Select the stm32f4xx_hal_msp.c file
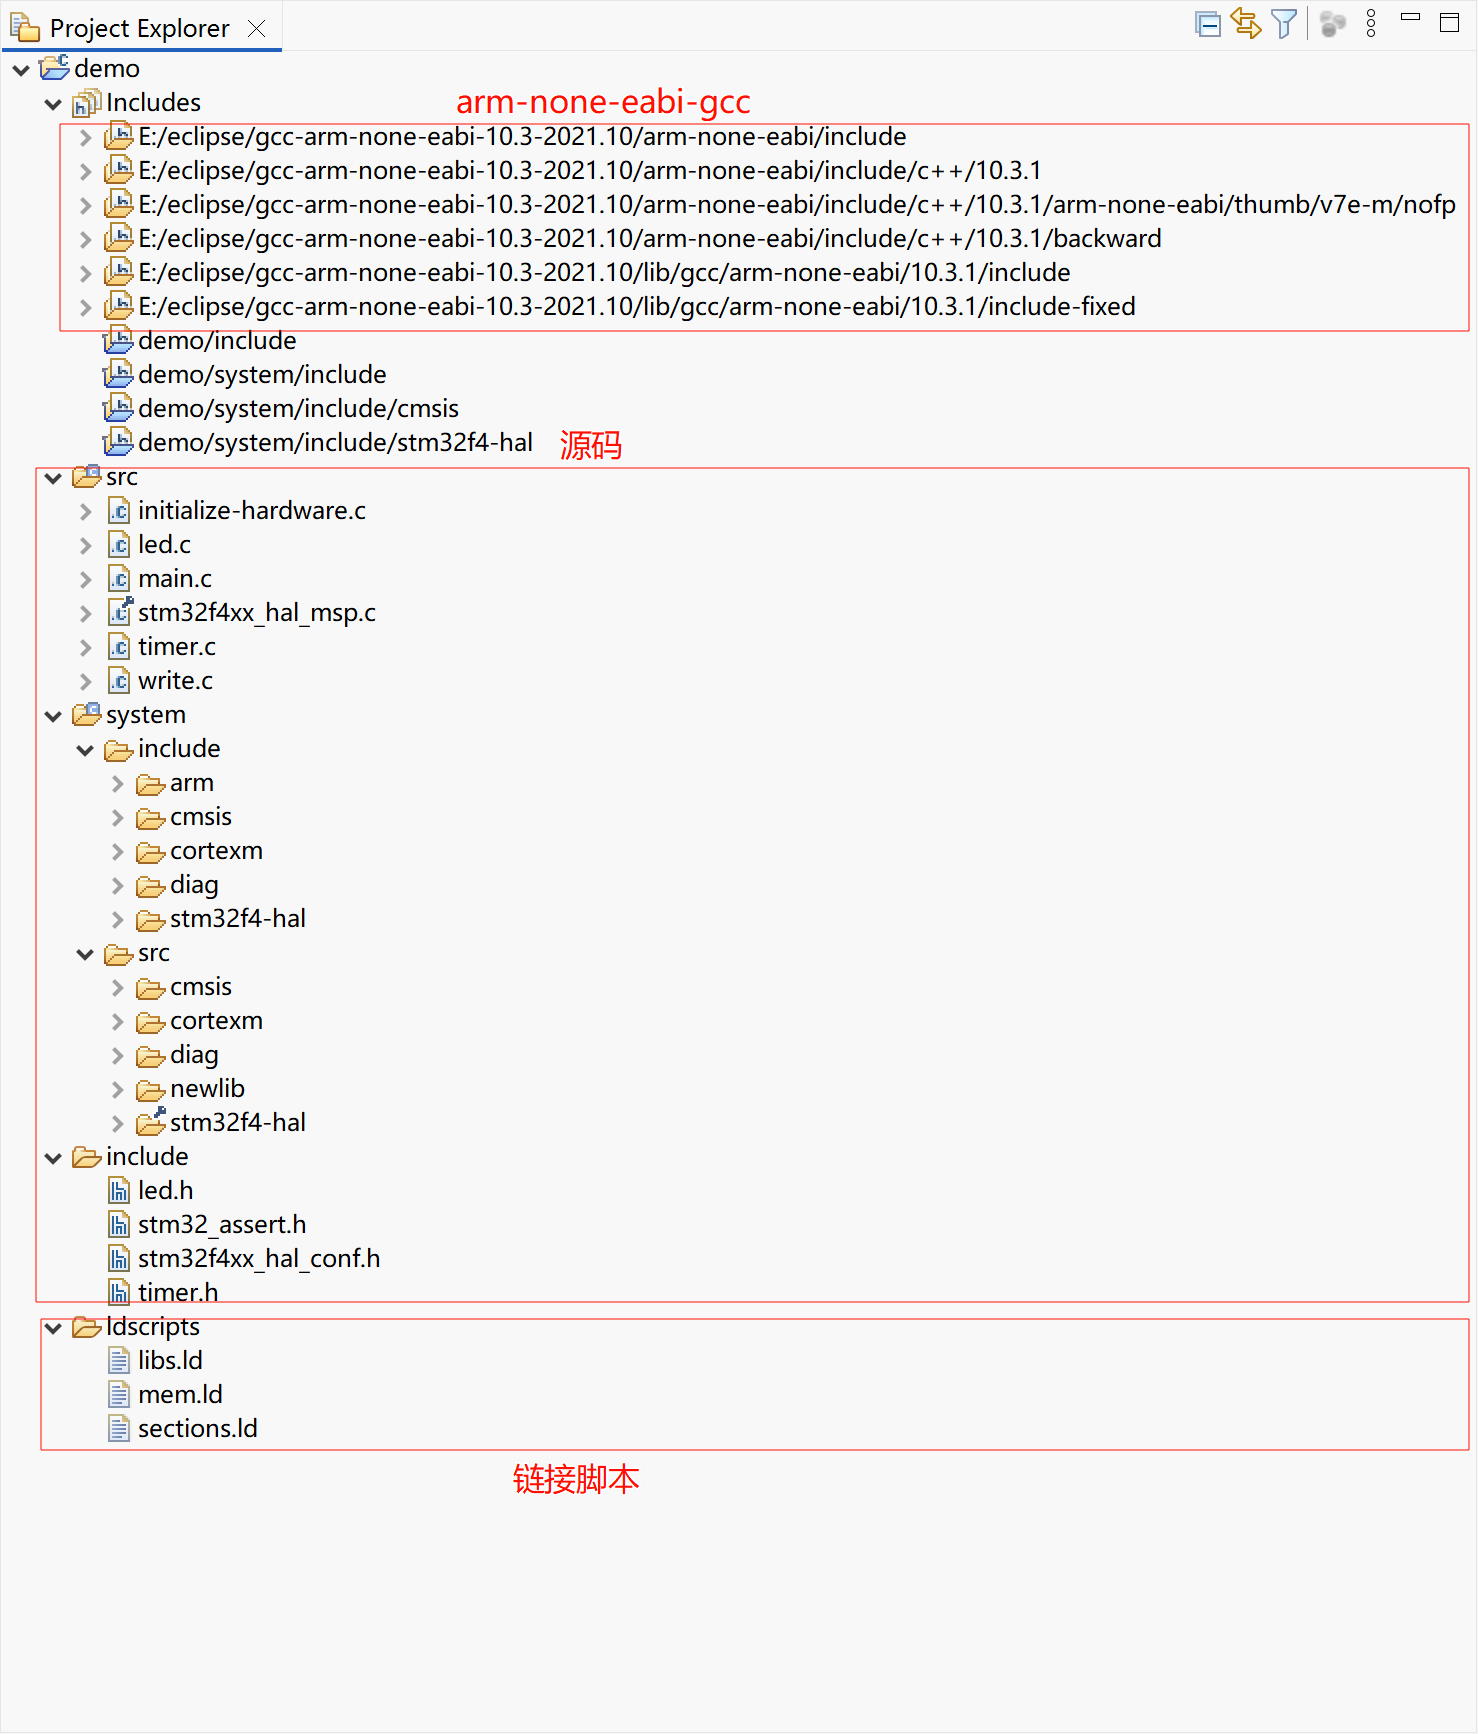 256,613
